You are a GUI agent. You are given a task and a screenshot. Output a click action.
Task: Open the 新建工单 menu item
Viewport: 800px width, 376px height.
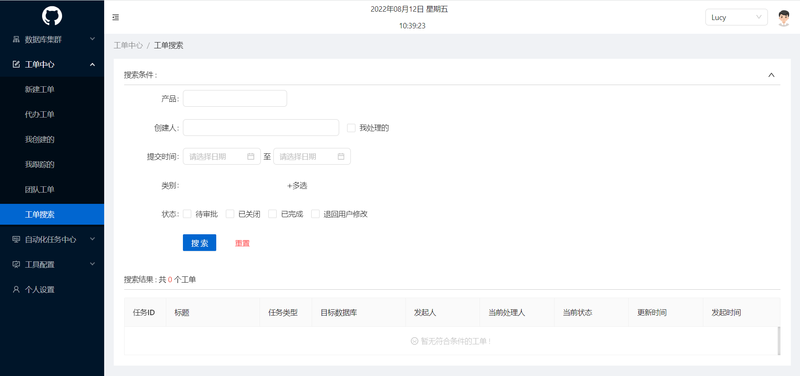click(x=52, y=89)
